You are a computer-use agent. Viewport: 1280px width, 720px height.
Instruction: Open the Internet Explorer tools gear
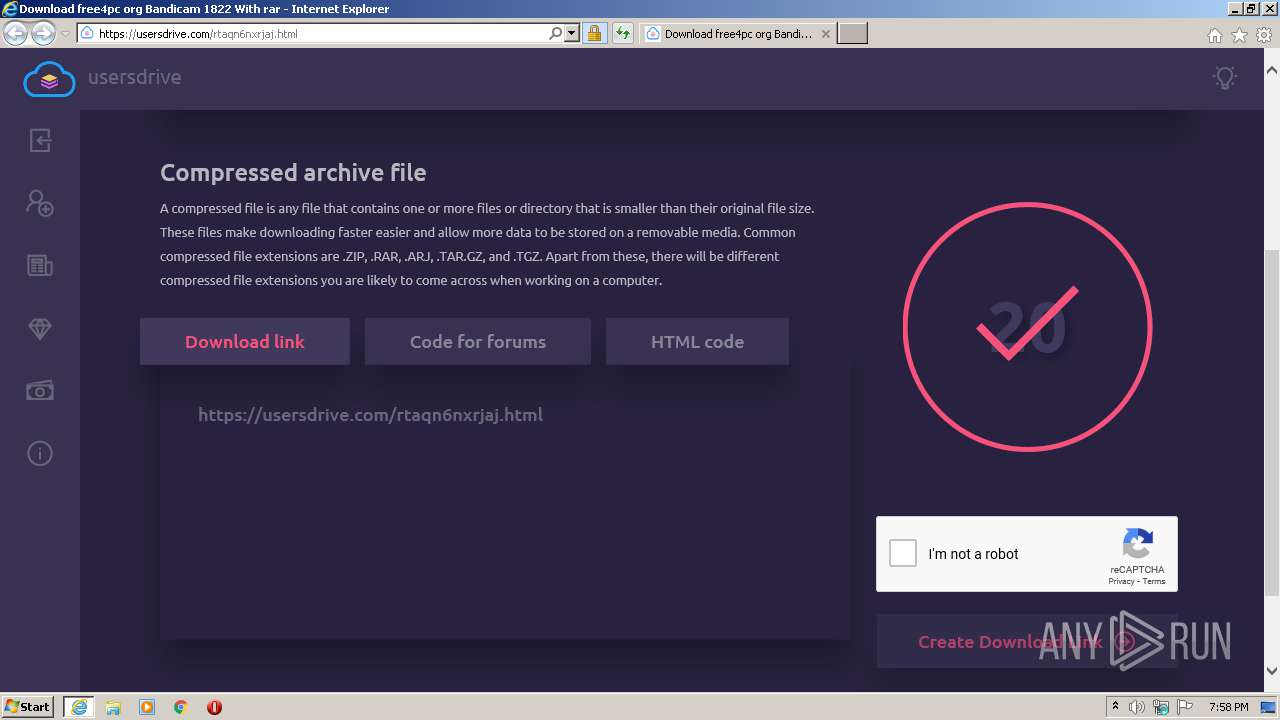(x=1263, y=35)
